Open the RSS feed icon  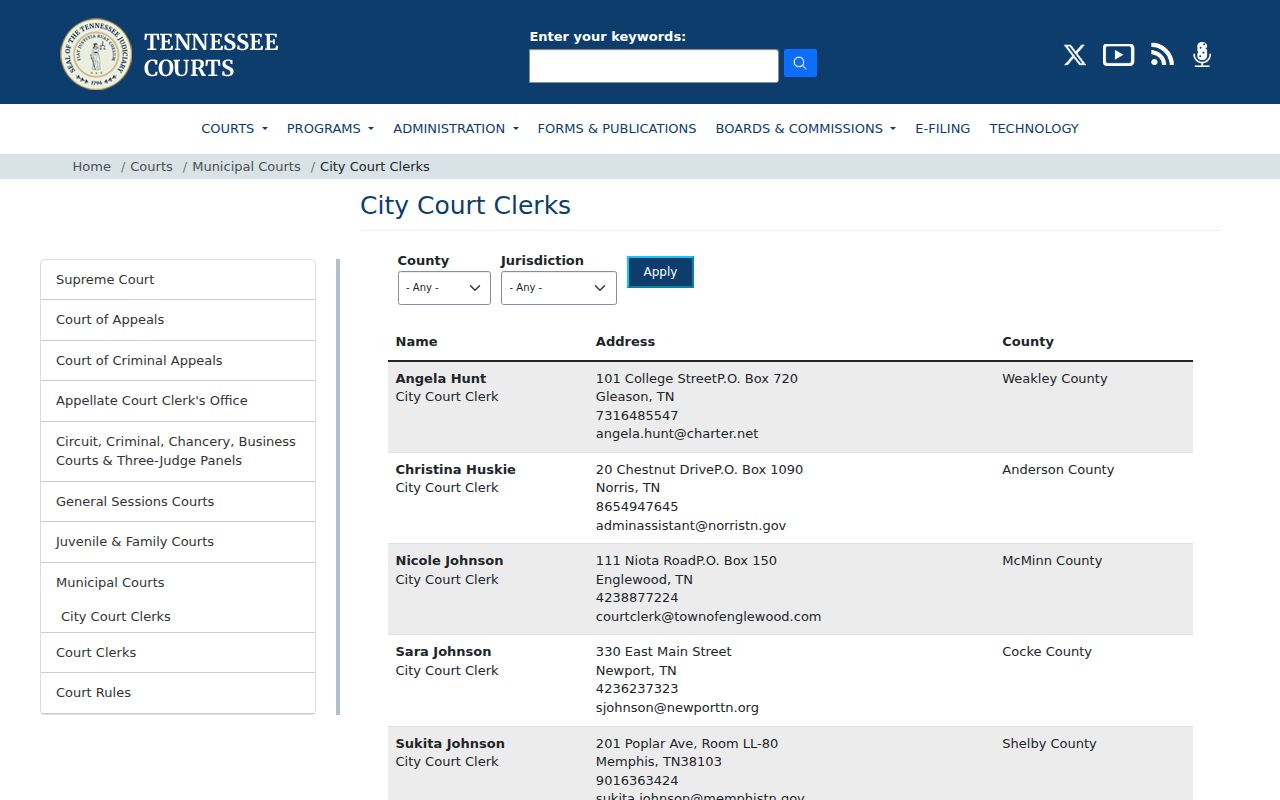1162,55
